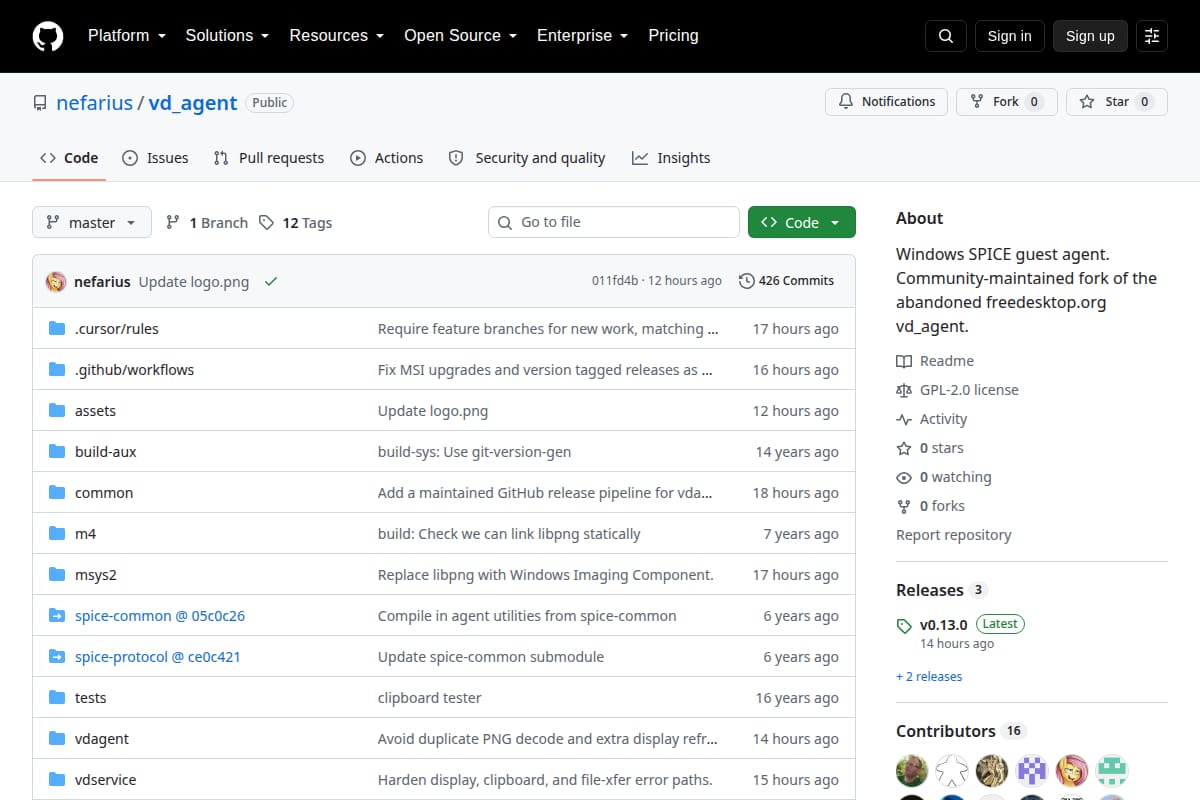Select the Code tab
The width and height of the screenshot is (1200, 800).
69,157
